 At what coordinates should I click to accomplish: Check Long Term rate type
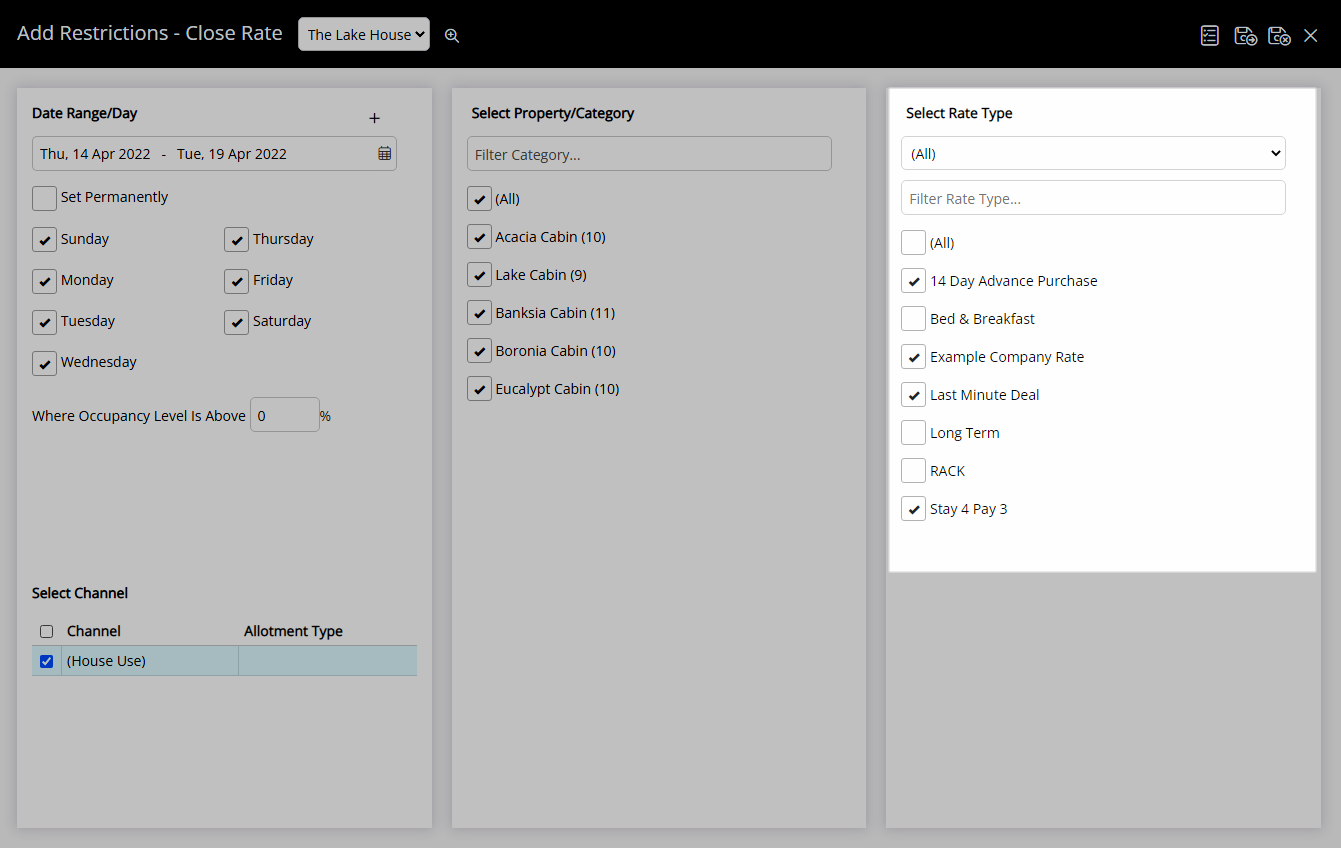pyautogui.click(x=913, y=433)
